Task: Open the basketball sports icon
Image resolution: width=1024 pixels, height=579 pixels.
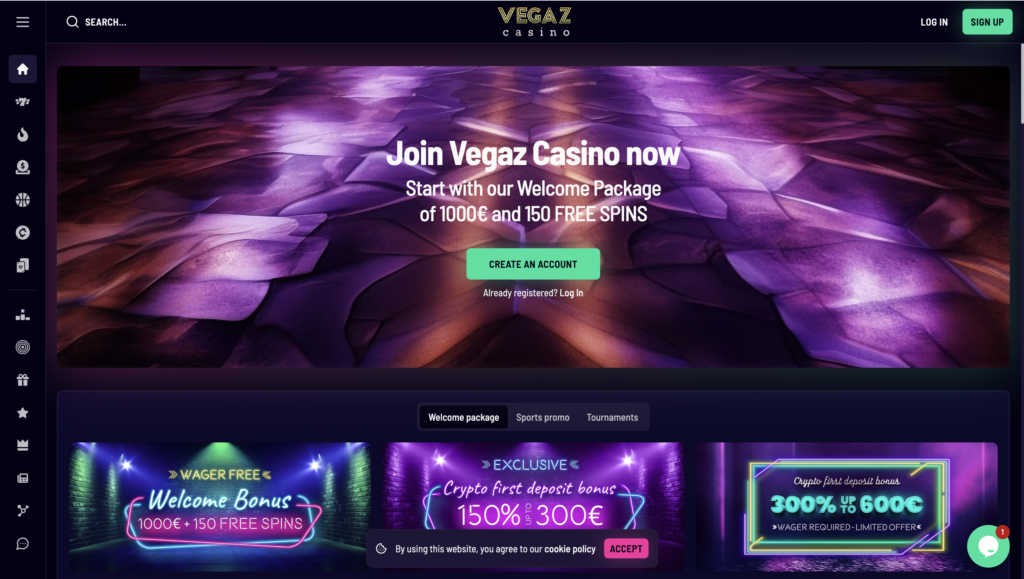Action: (x=23, y=200)
